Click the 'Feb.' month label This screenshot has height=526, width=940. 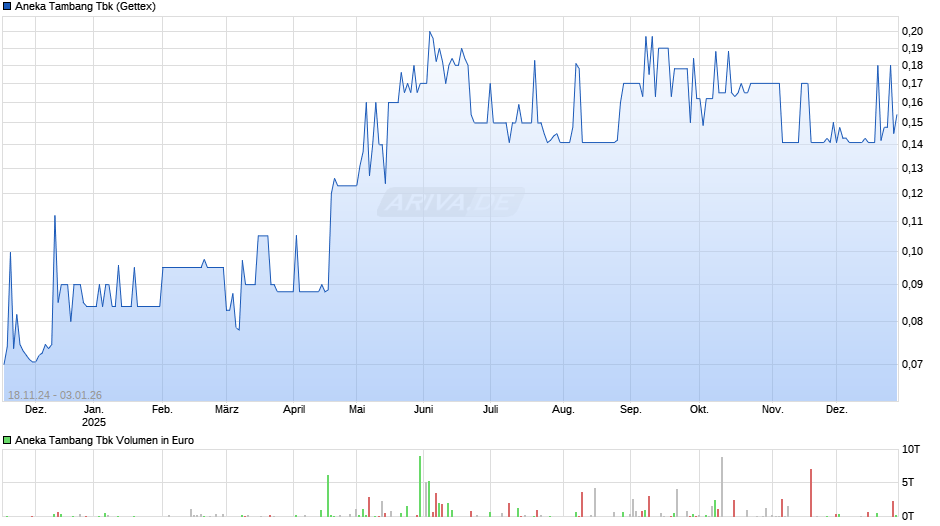coord(162,410)
